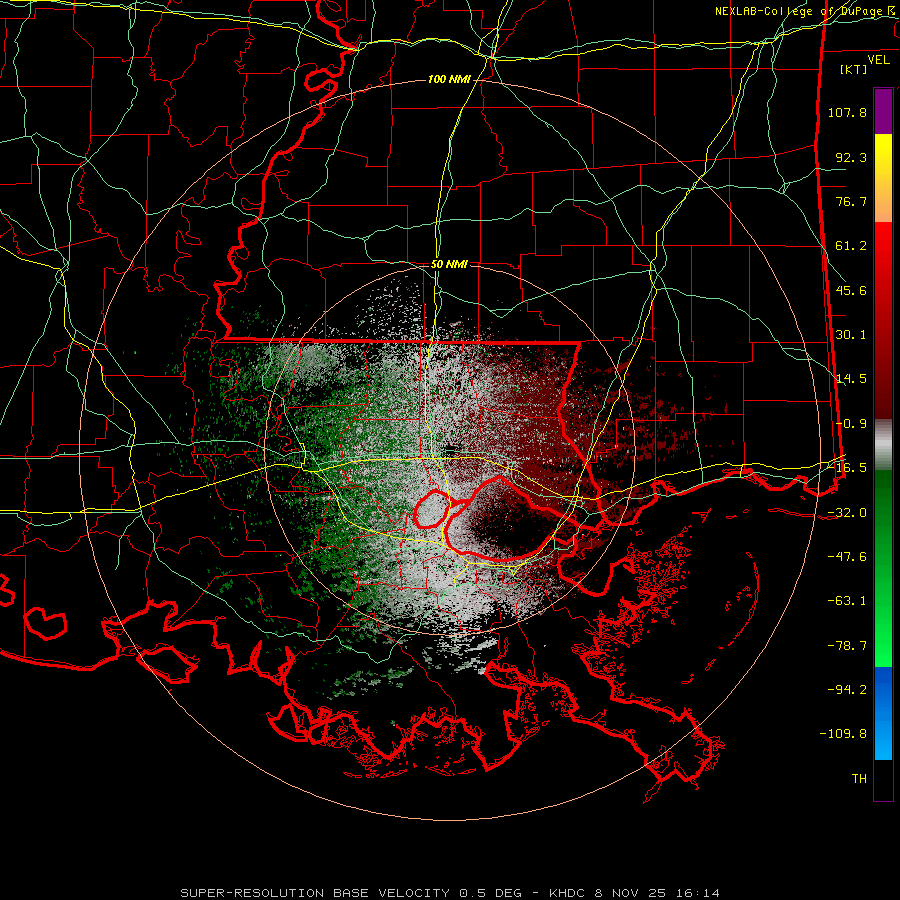The width and height of the screenshot is (900, 900).
Task: Click the 30.1 velocity scale value
Action: pos(851,335)
